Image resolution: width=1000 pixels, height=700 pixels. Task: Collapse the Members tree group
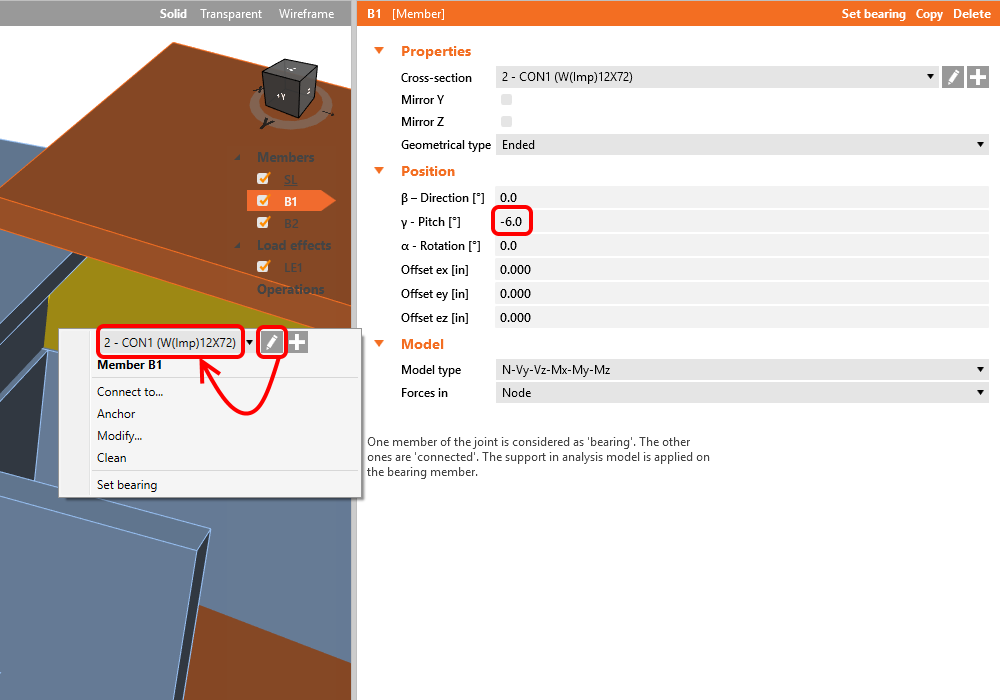click(x=238, y=157)
